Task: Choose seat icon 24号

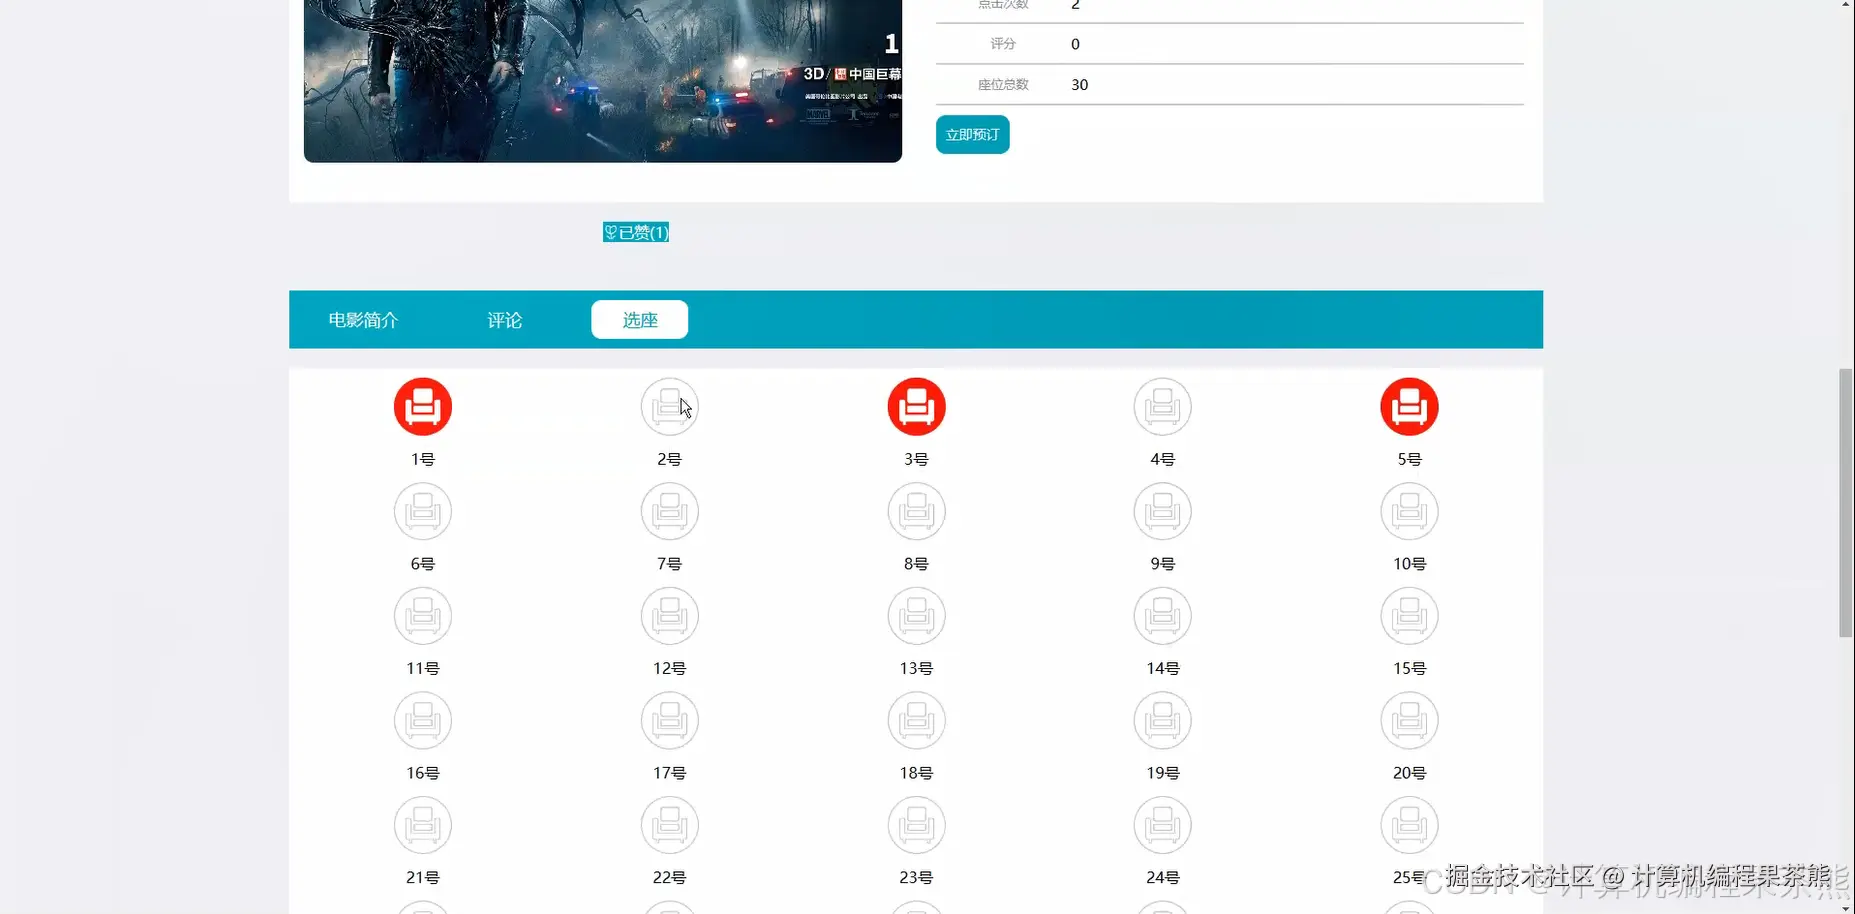Action: pos(1162,825)
